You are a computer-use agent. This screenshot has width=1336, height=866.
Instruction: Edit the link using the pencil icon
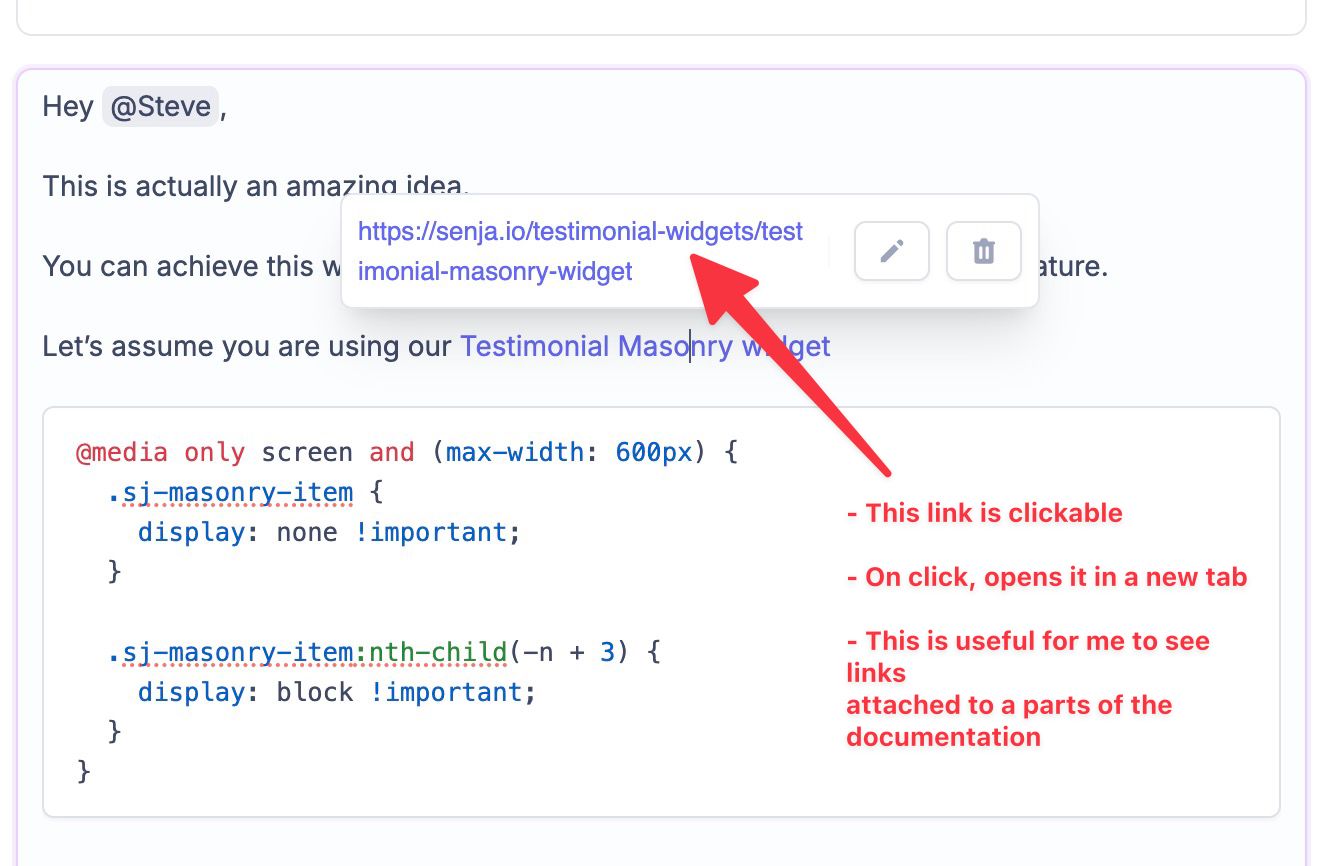[x=892, y=251]
